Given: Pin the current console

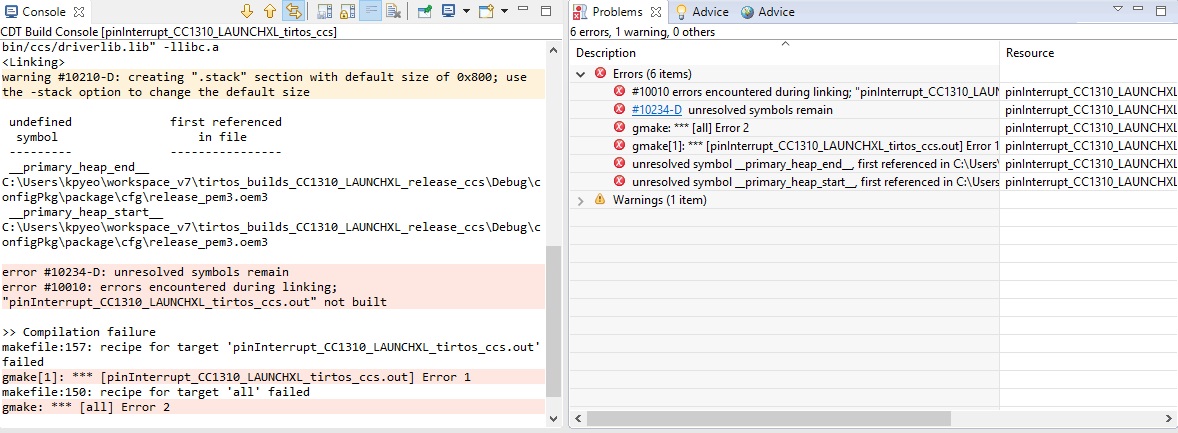Looking at the screenshot, I should (x=425, y=11).
